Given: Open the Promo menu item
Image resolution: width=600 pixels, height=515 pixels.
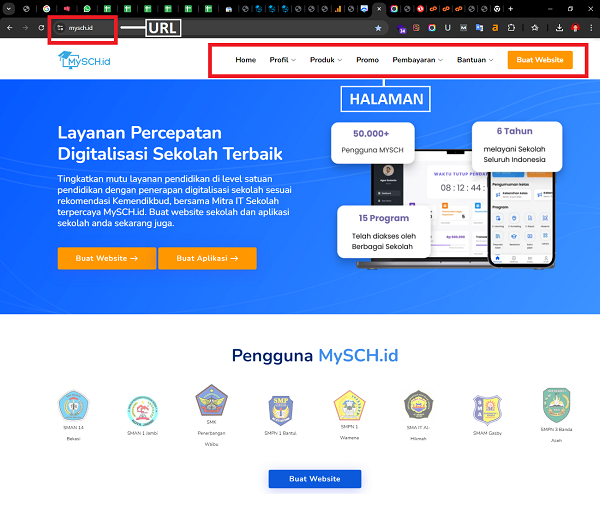Looking at the screenshot, I should coord(367,60).
